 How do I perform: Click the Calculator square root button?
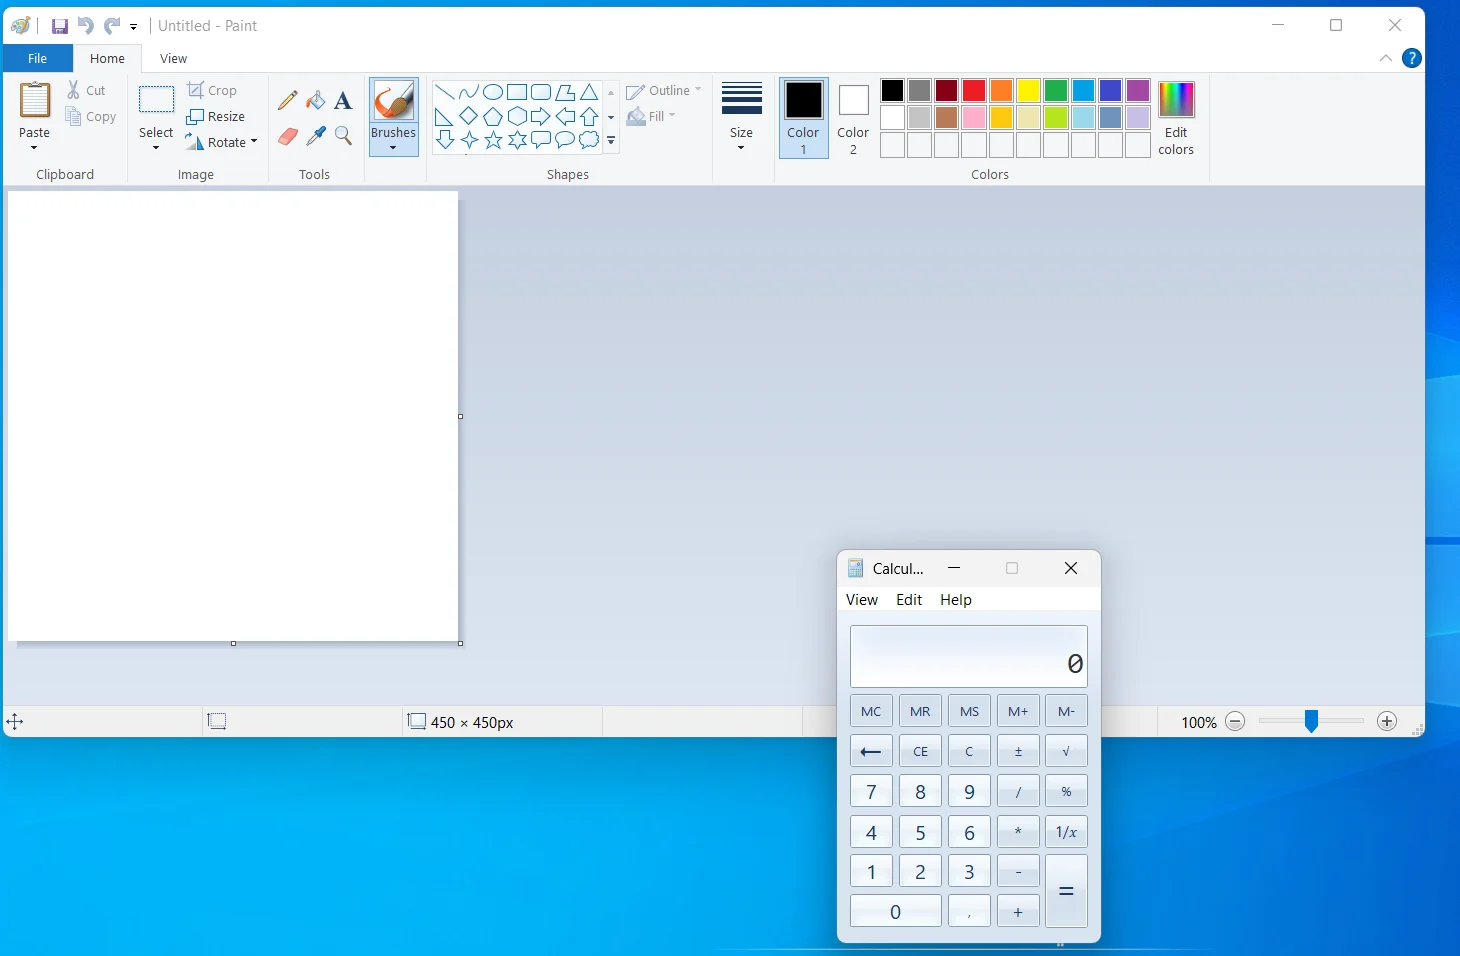click(x=1066, y=751)
